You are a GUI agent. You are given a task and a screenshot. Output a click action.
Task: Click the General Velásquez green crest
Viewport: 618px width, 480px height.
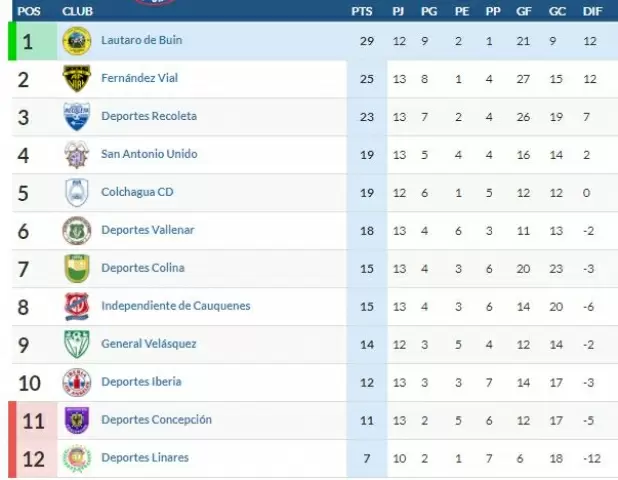tap(77, 344)
